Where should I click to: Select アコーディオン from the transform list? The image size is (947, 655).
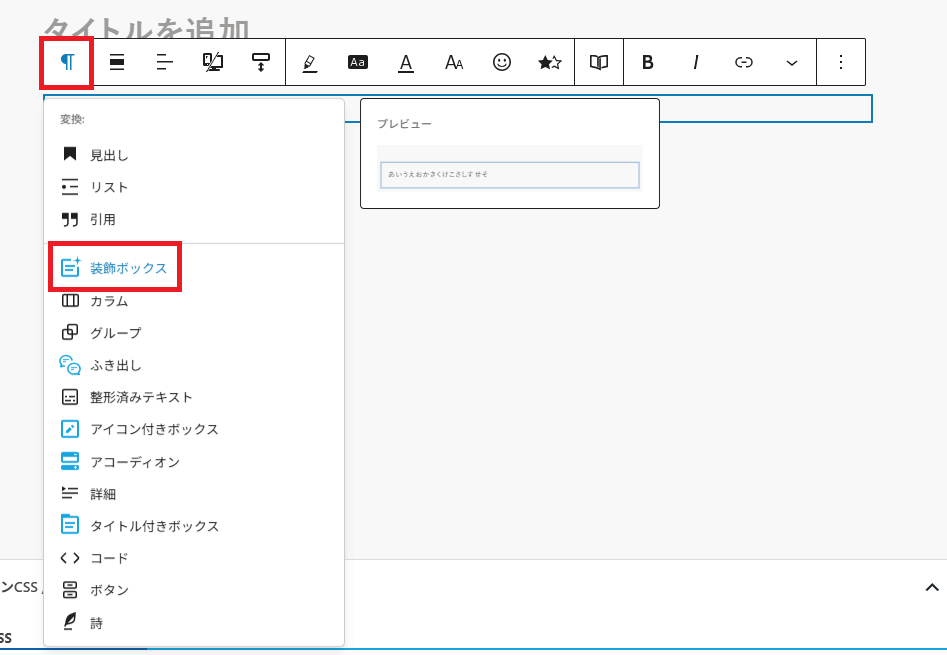(x=134, y=462)
